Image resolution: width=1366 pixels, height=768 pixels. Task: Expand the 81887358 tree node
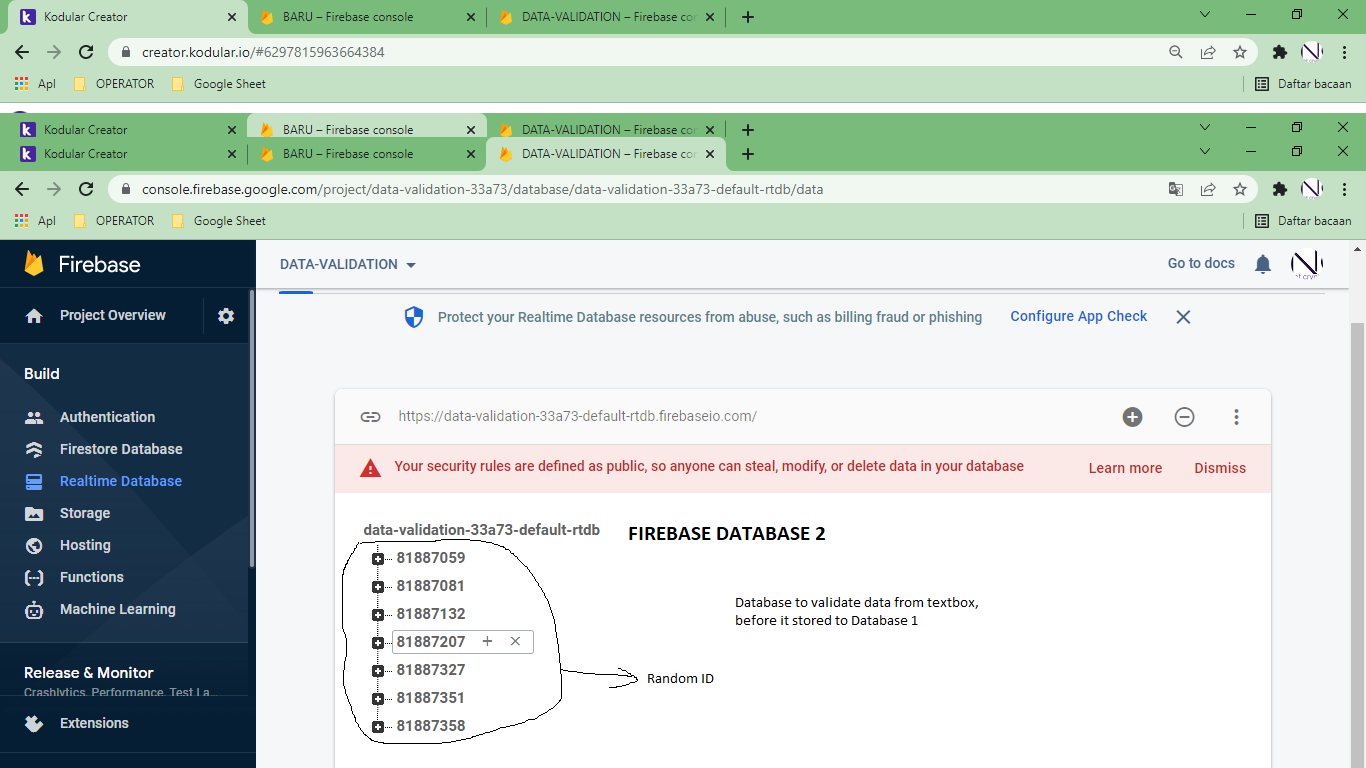pos(378,727)
